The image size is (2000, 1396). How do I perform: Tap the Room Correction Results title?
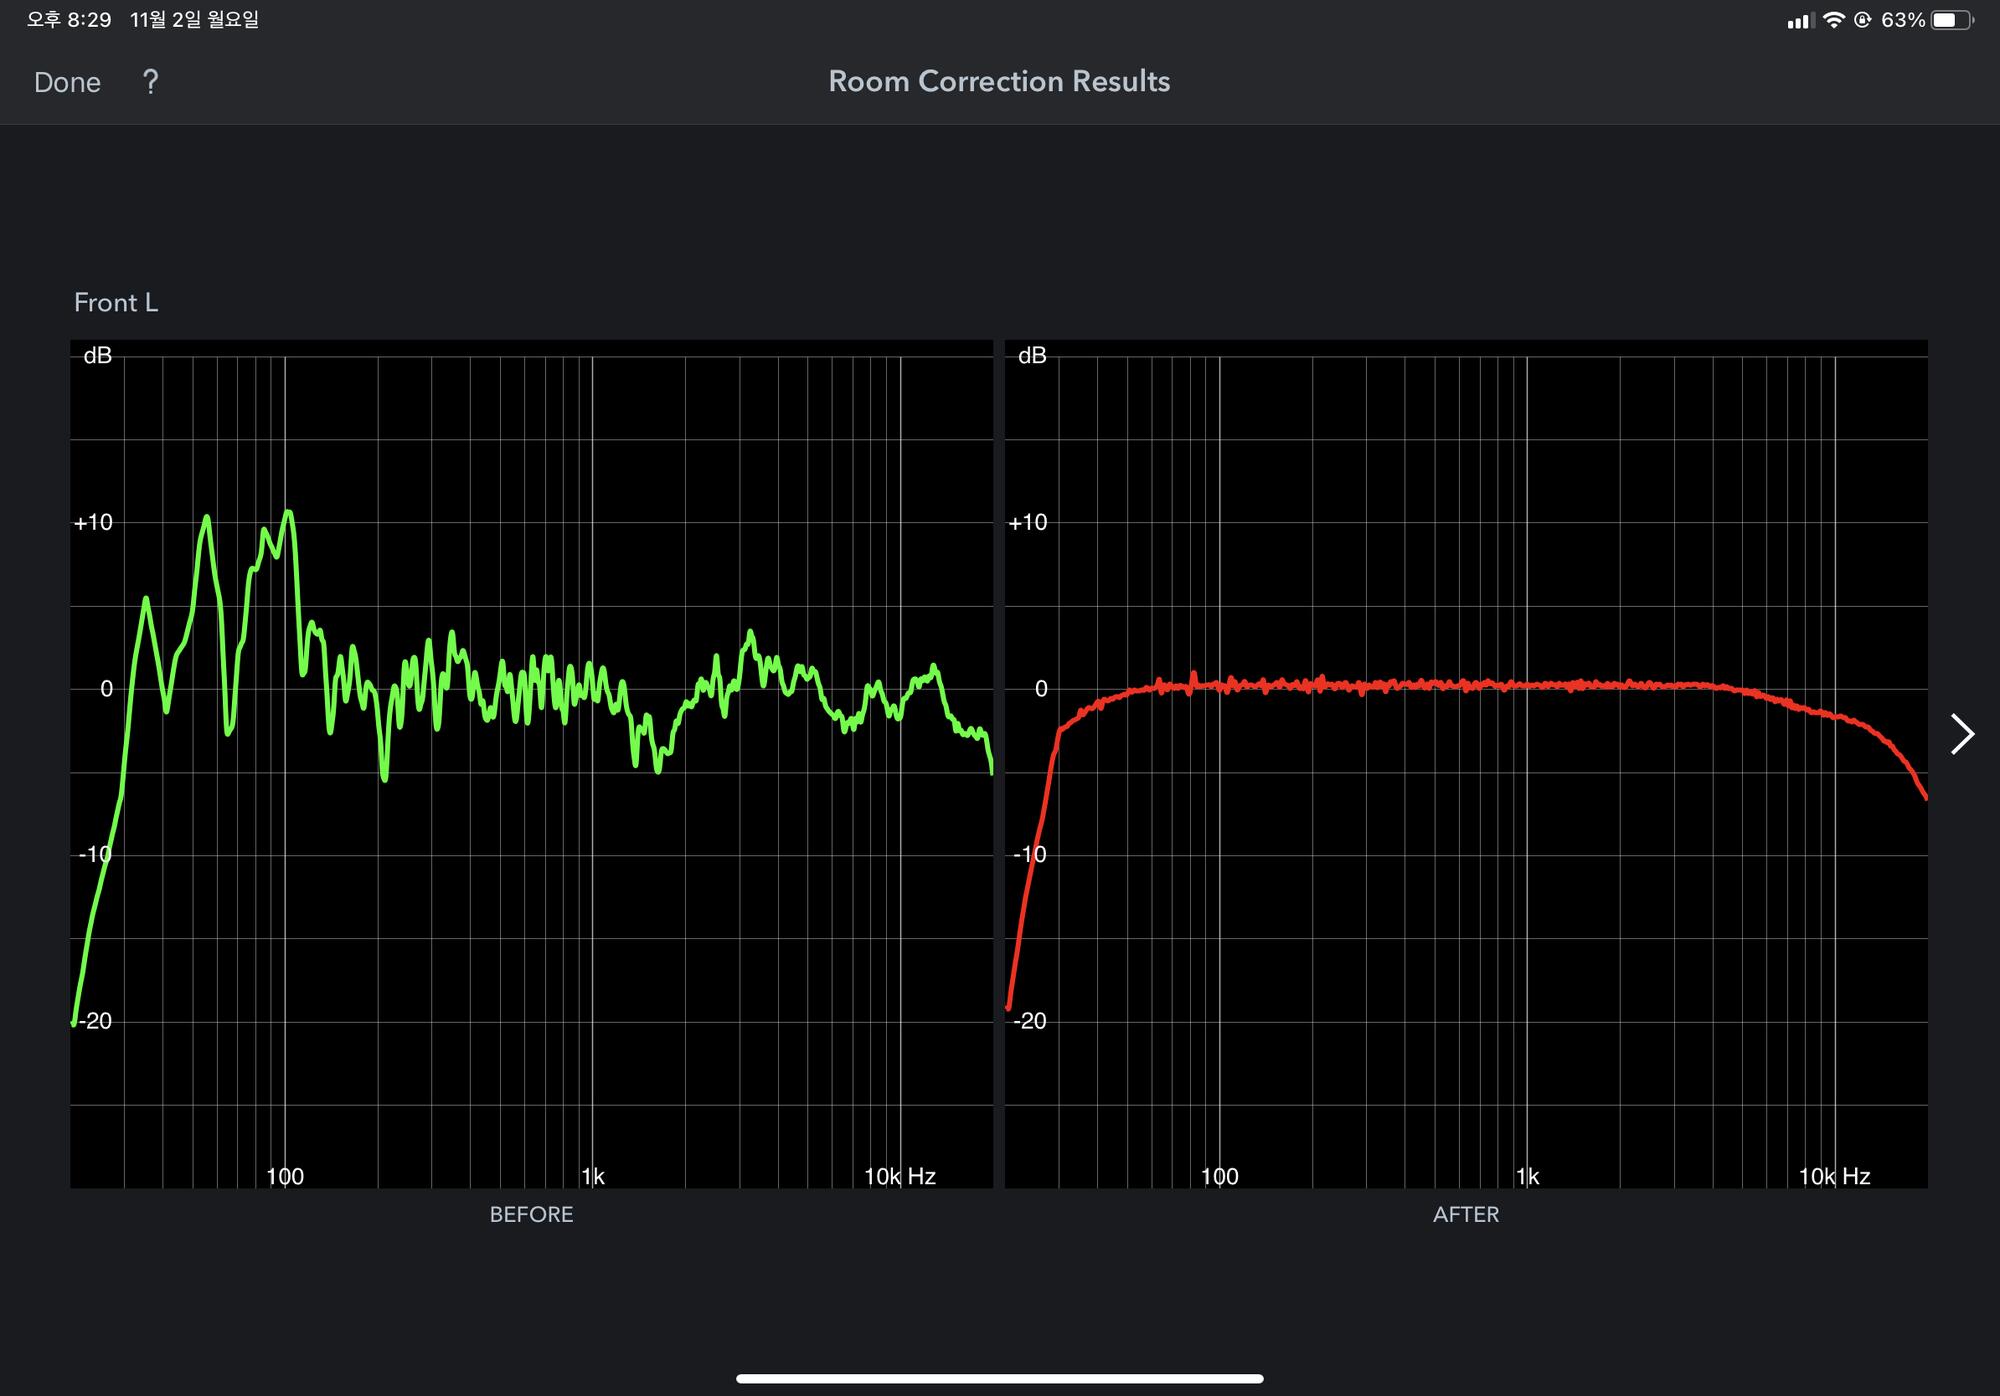point(999,82)
